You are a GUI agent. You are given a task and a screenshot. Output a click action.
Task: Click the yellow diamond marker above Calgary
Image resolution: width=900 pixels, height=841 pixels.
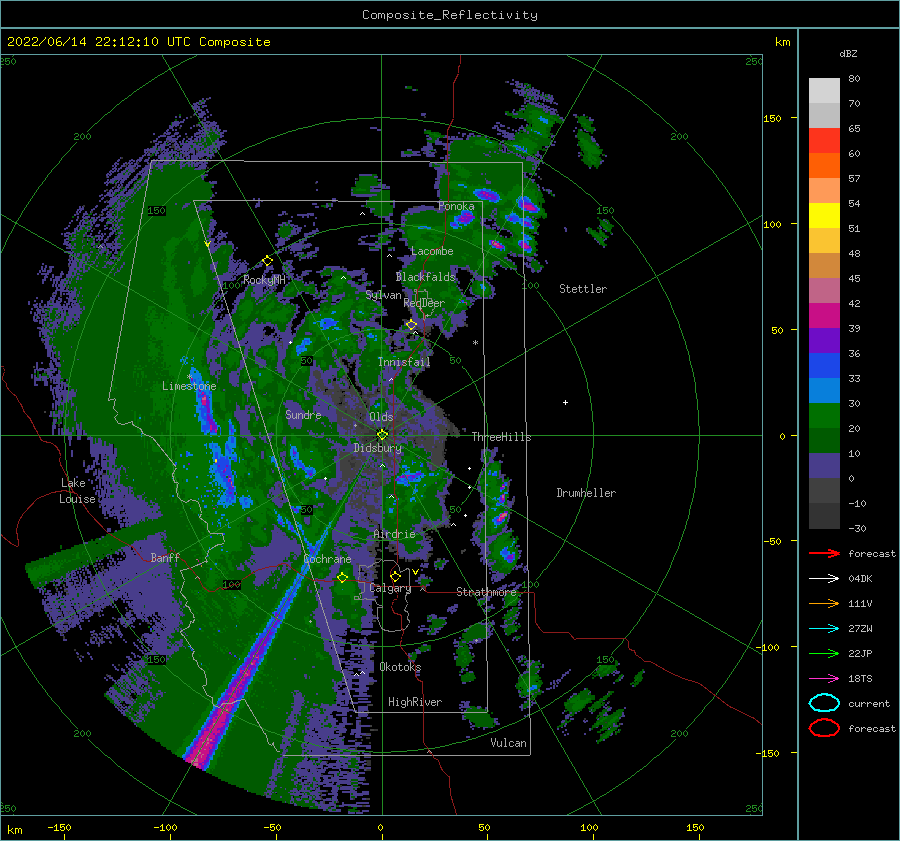395,576
